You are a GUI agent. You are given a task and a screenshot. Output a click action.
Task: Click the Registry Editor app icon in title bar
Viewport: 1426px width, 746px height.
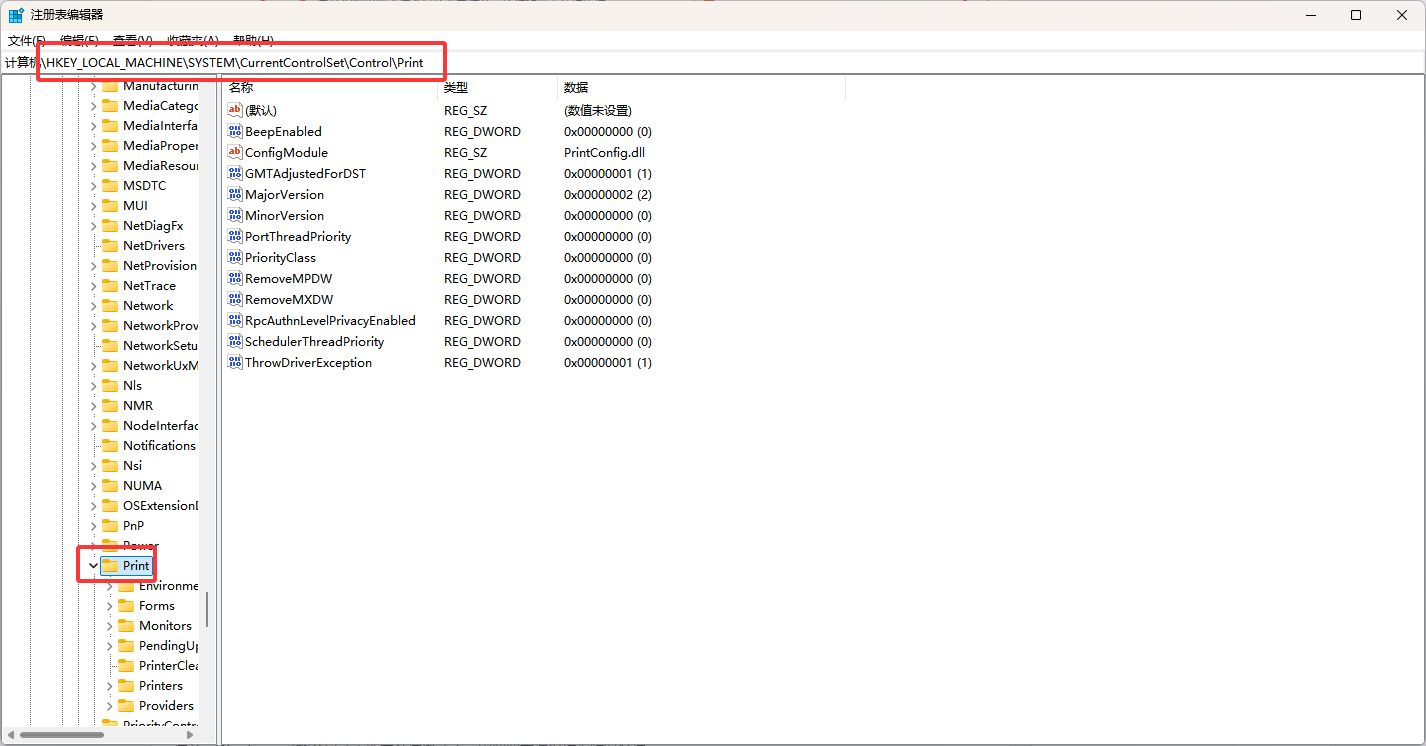coord(16,15)
